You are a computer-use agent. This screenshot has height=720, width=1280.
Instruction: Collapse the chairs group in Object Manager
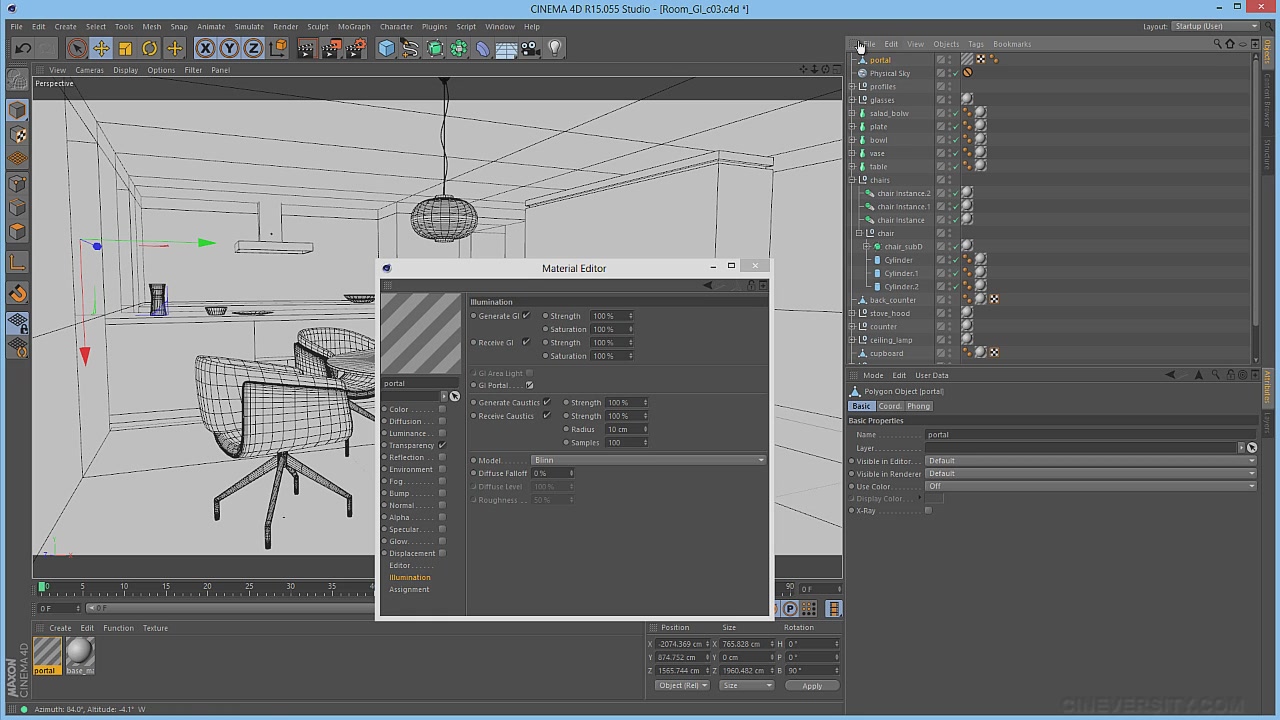[852, 180]
